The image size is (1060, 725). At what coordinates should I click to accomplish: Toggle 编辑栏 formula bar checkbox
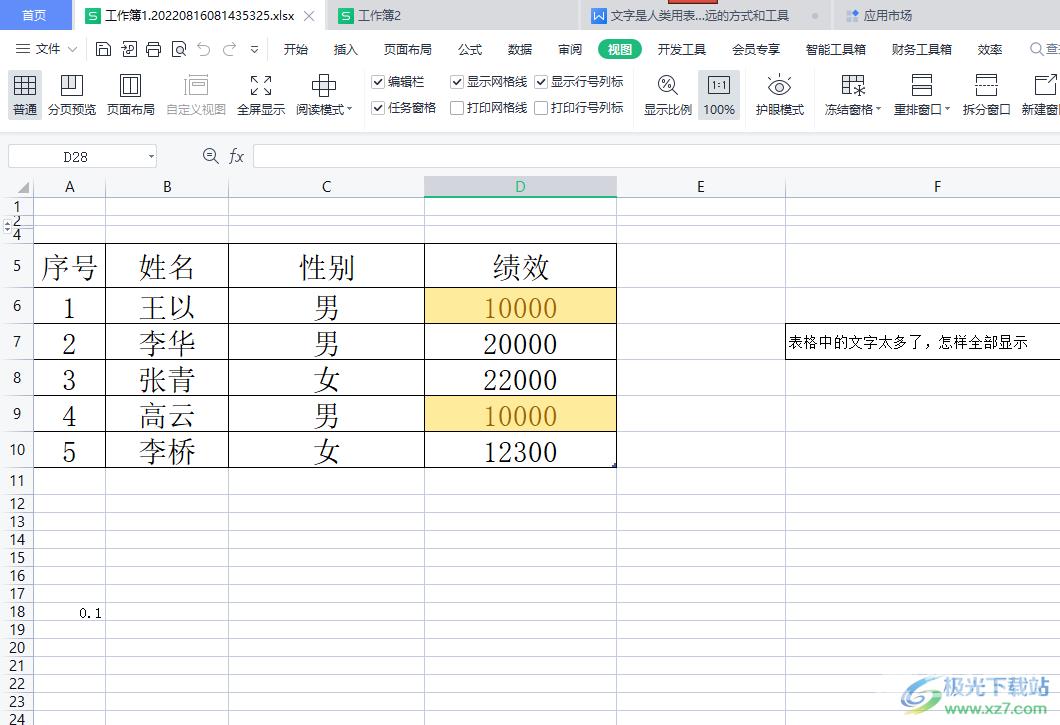(379, 82)
